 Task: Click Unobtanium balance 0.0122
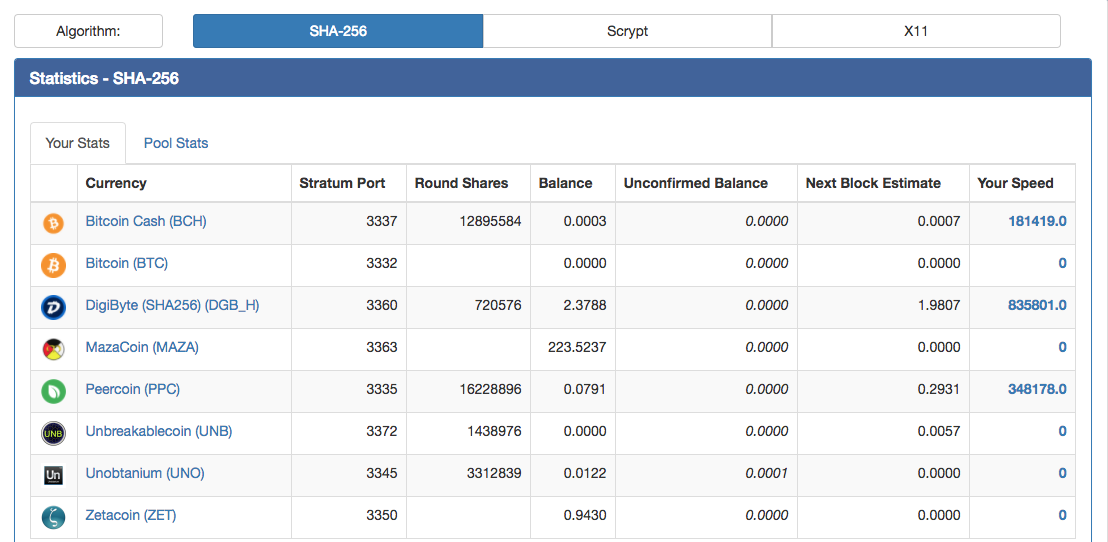click(x=585, y=473)
